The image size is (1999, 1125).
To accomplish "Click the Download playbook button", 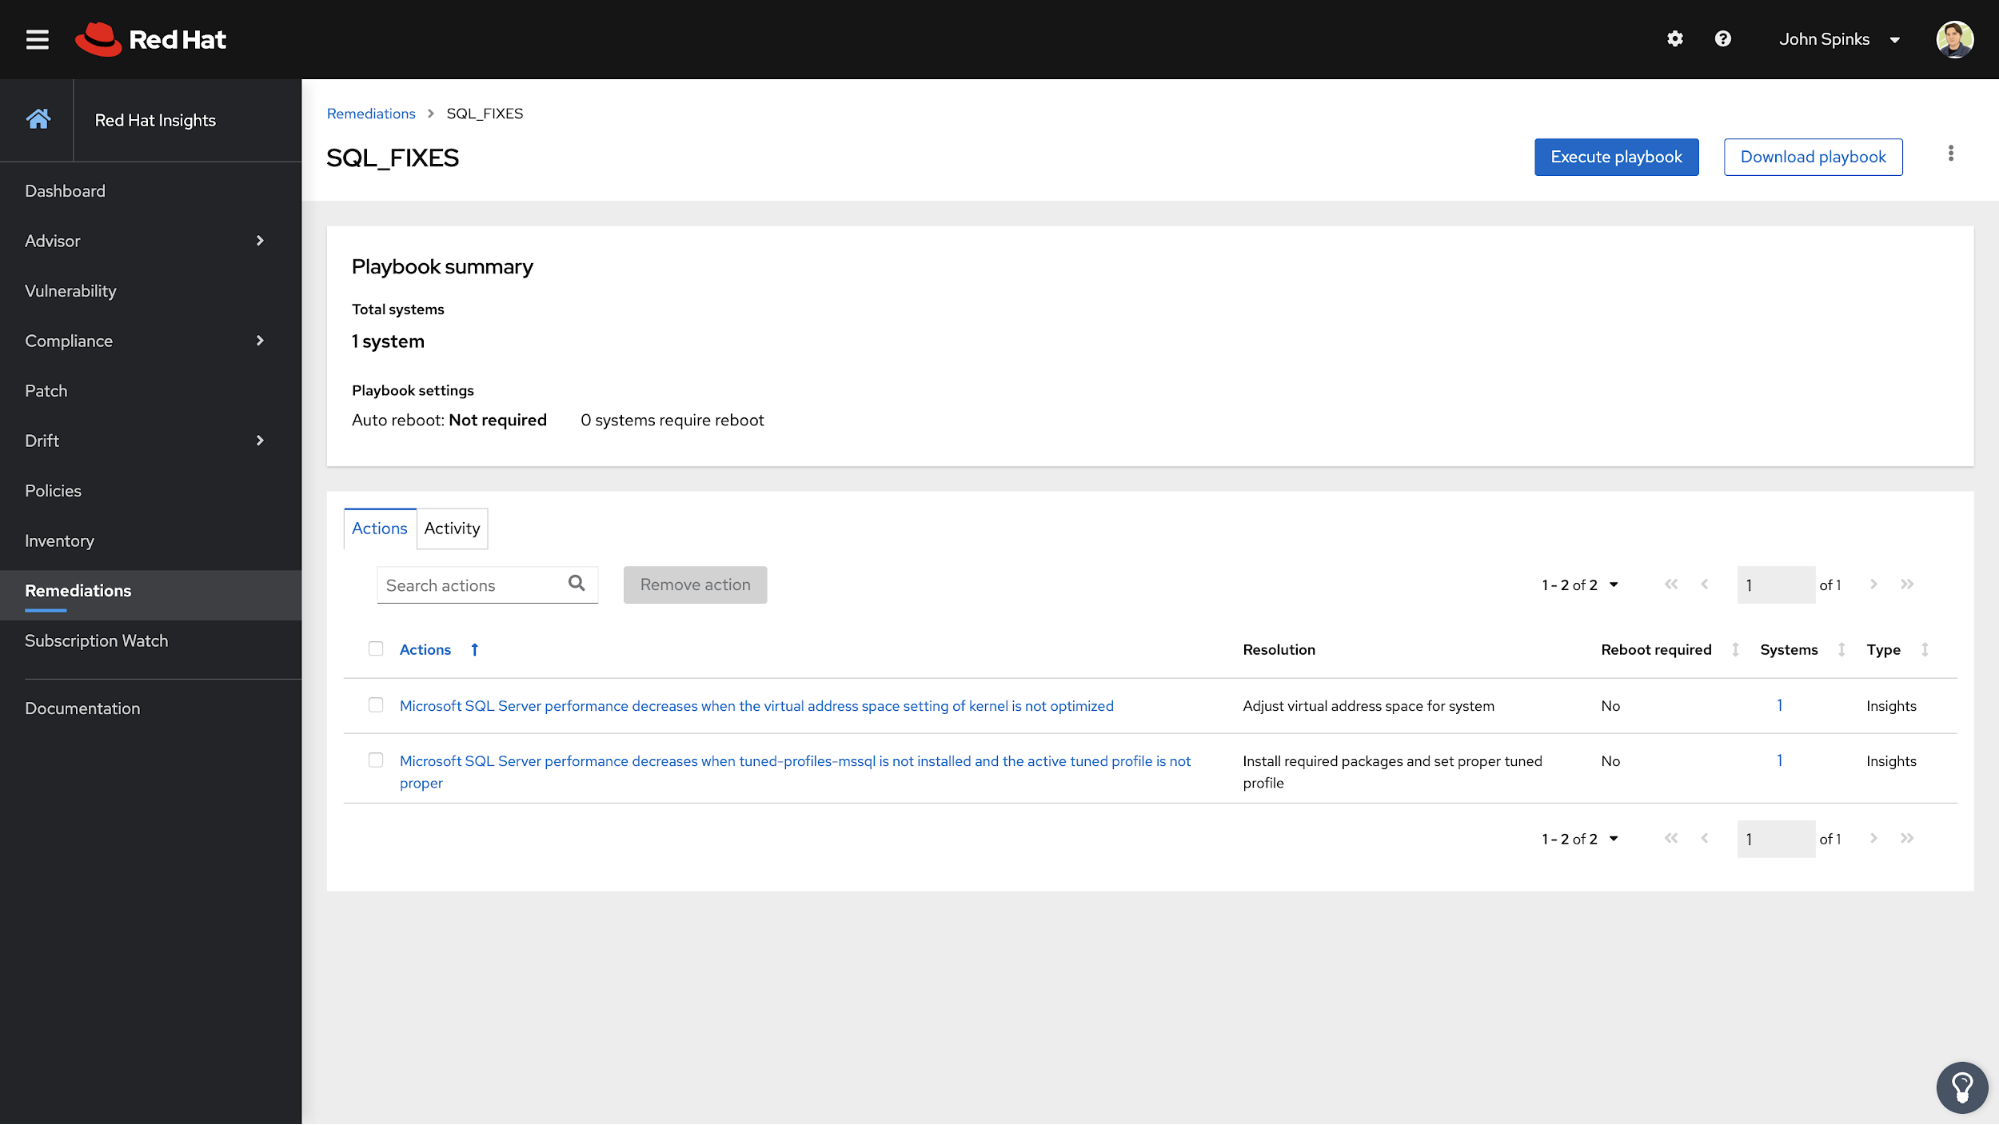I will pyautogui.click(x=1812, y=155).
